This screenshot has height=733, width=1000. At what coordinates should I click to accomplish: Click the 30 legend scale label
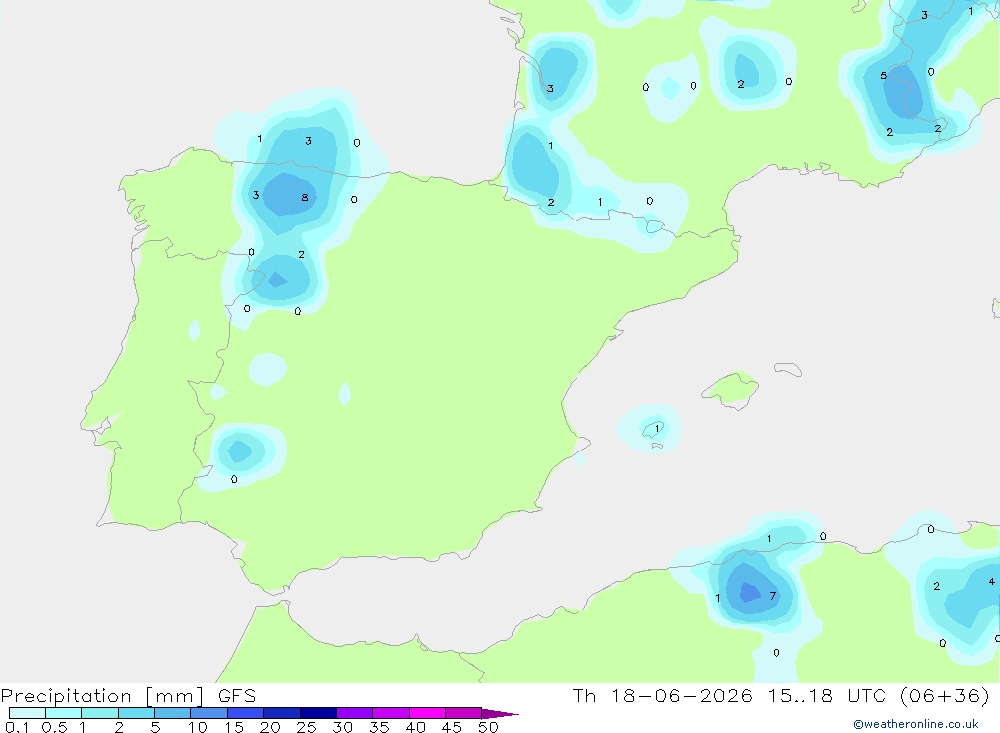pos(343,727)
